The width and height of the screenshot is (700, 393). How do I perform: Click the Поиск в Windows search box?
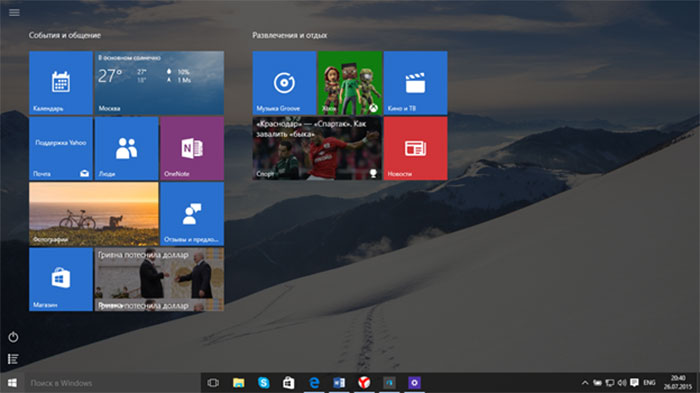pyautogui.click(x=112, y=383)
